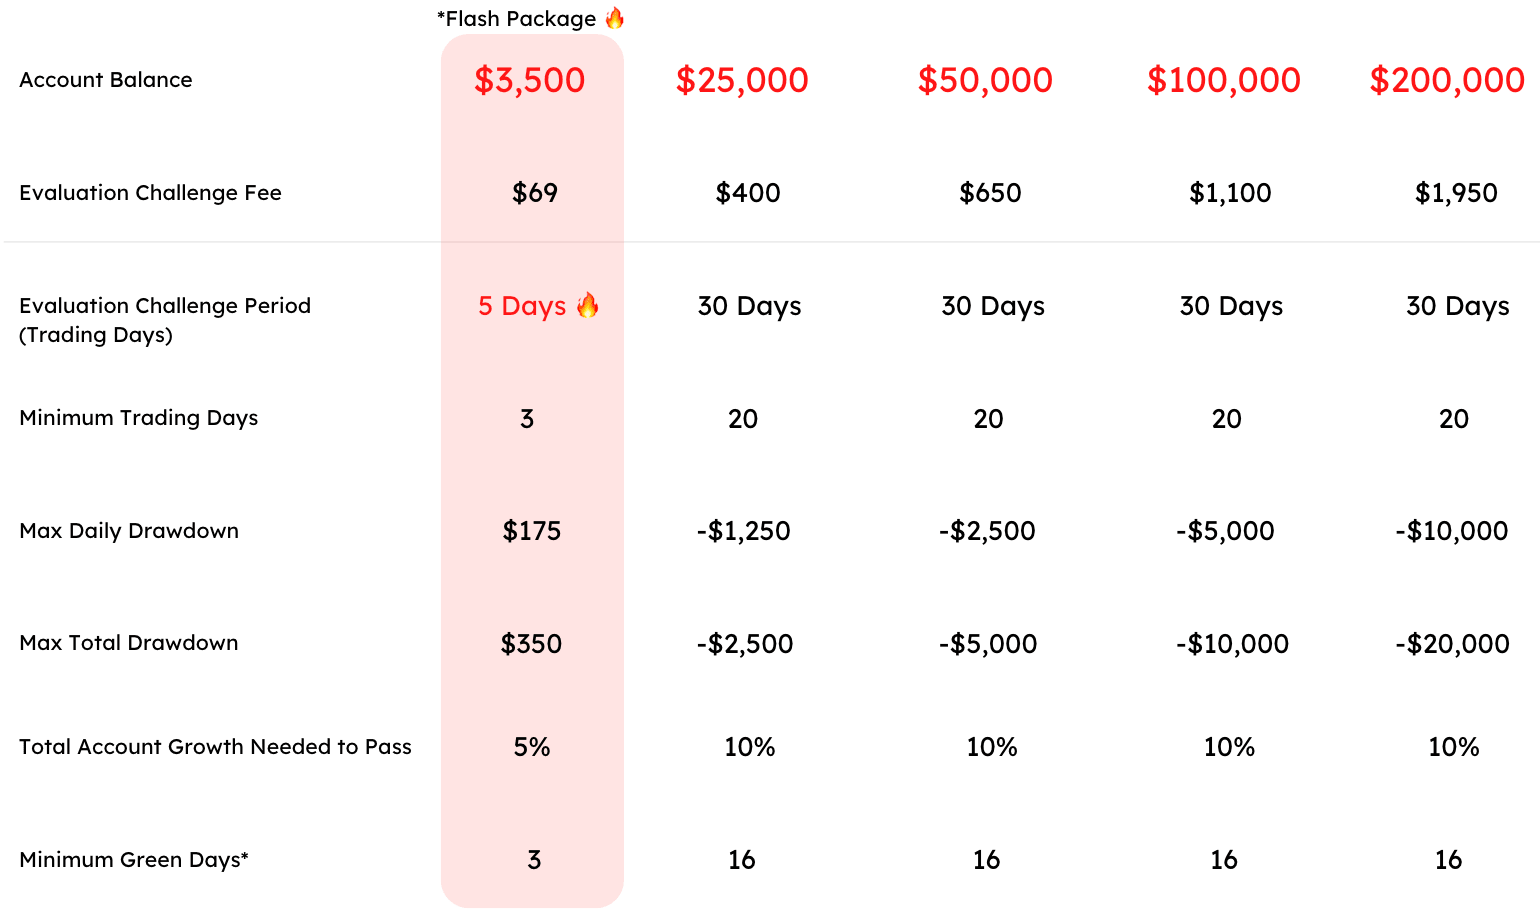Choose the $100,000 account balance heading
This screenshot has width=1540, height=924.
(x=1224, y=80)
